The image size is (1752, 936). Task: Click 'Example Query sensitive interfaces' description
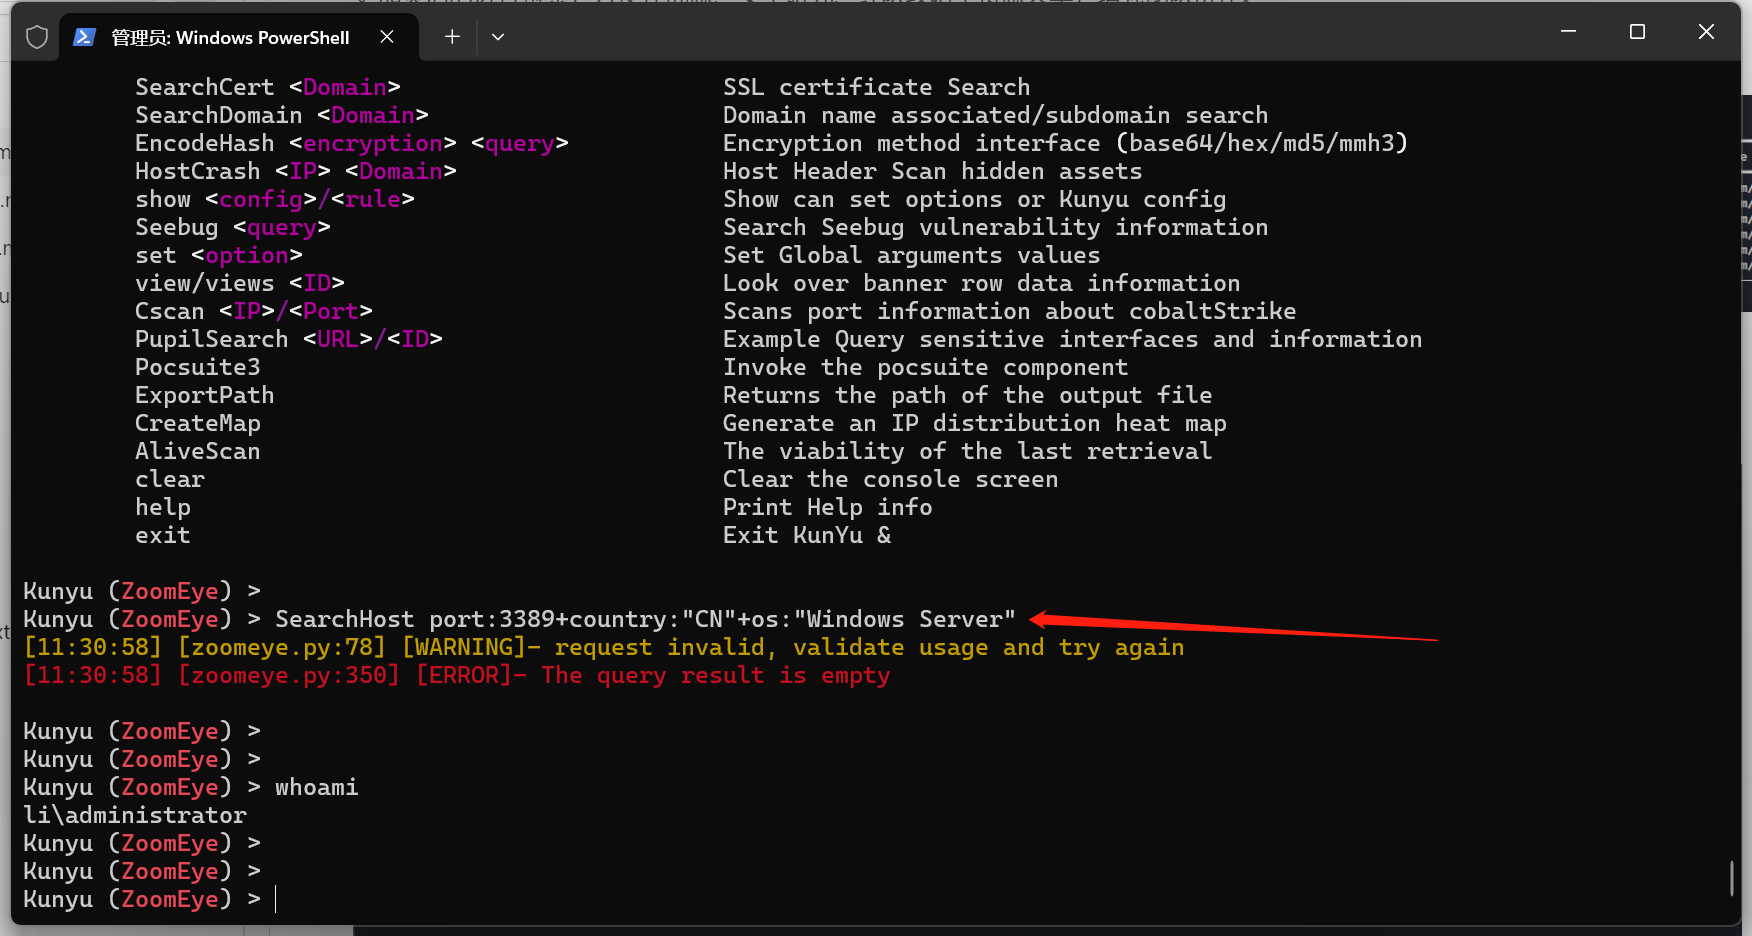[1072, 339]
